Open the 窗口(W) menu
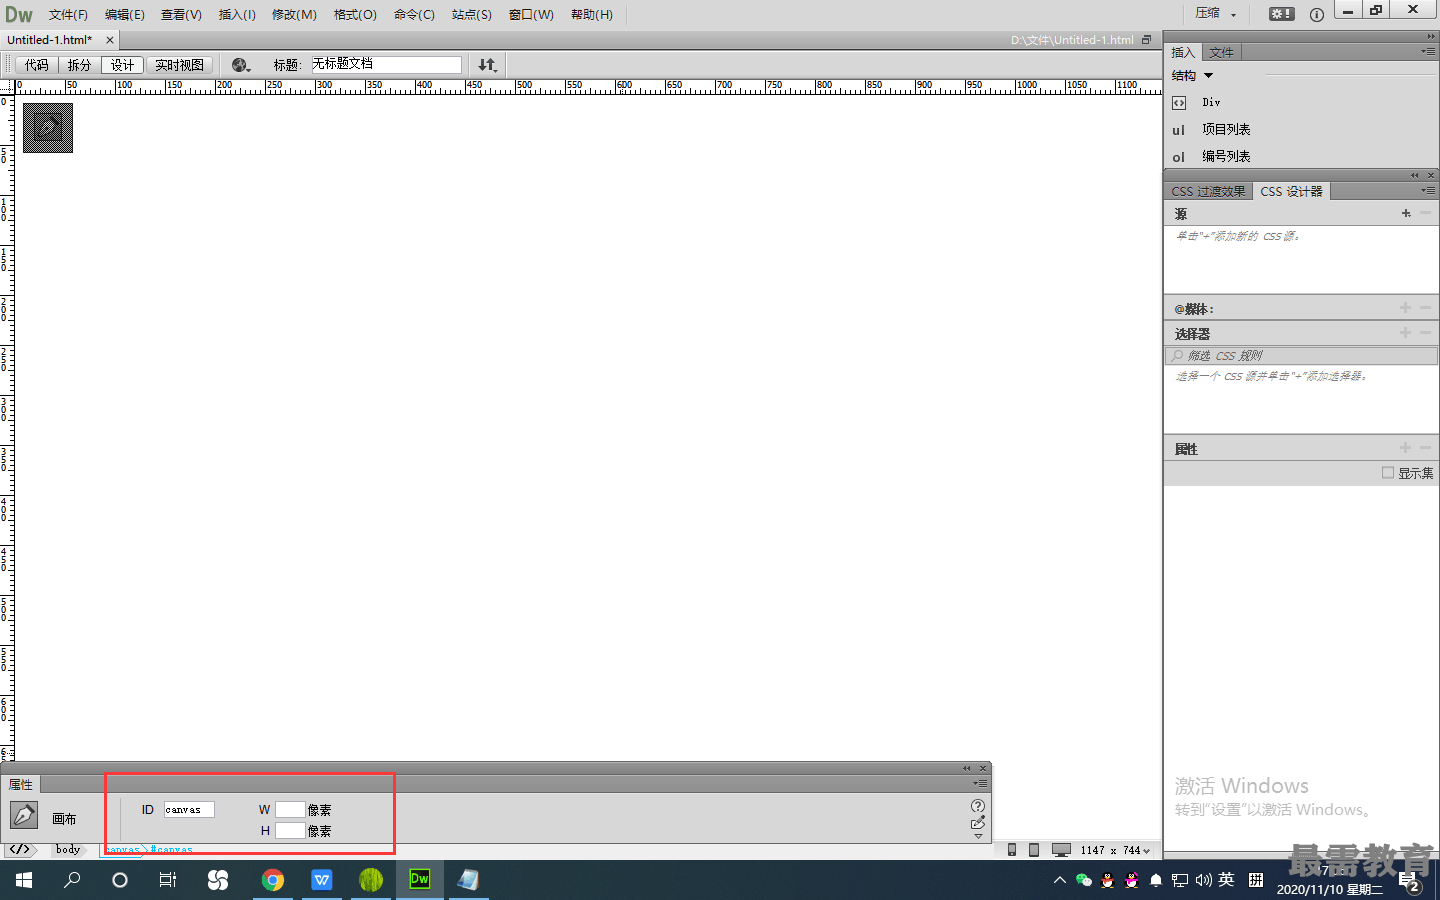Image resolution: width=1440 pixels, height=900 pixels. point(531,14)
